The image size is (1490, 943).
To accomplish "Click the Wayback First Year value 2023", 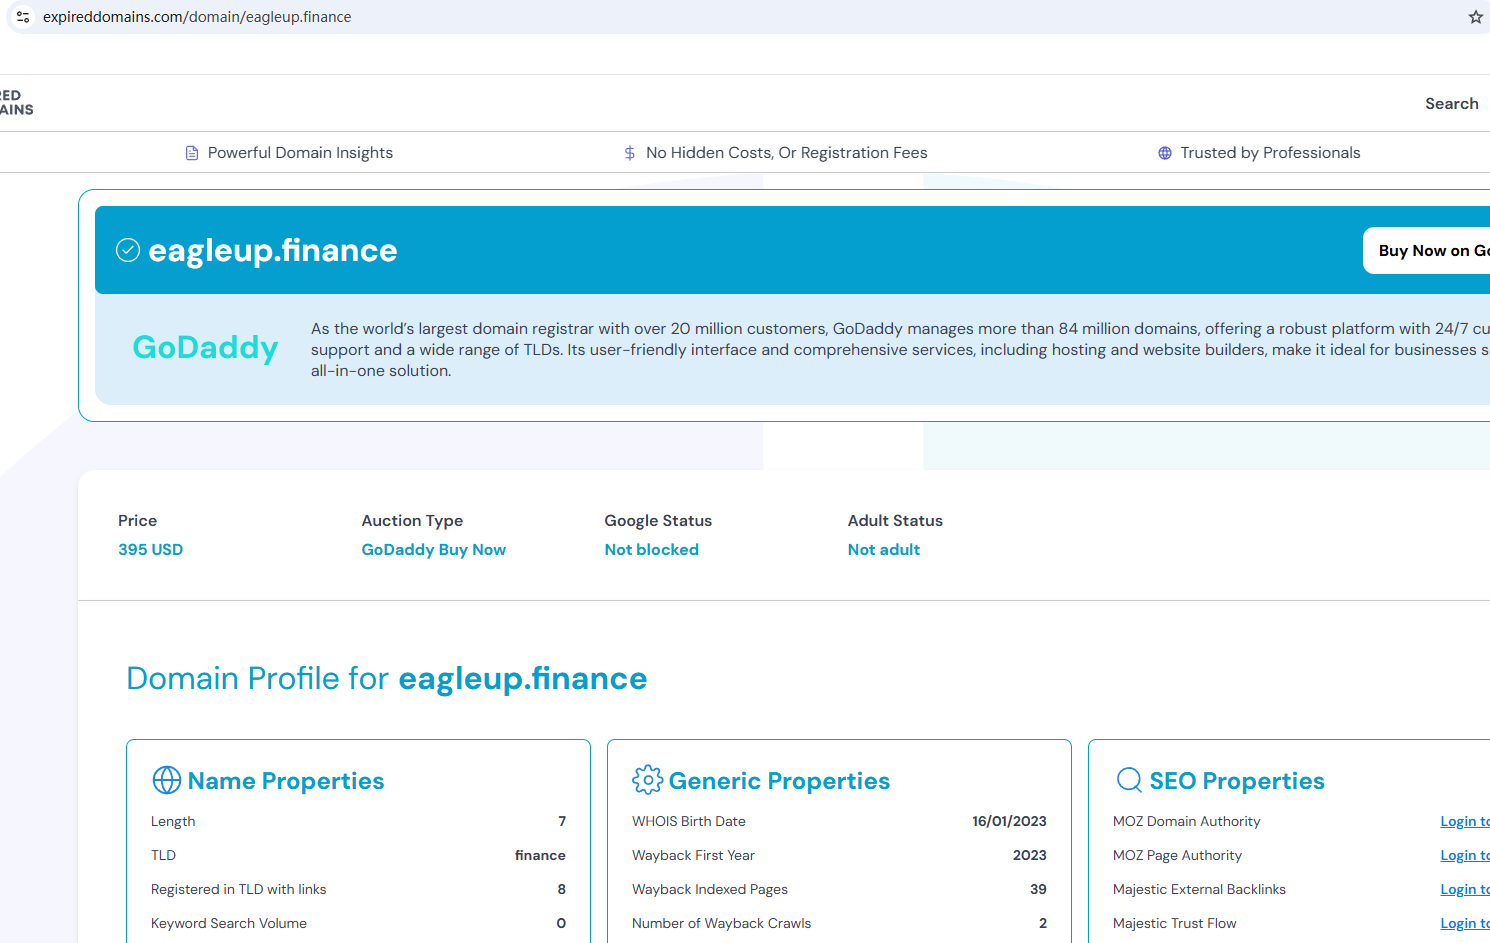I will 1030,856.
